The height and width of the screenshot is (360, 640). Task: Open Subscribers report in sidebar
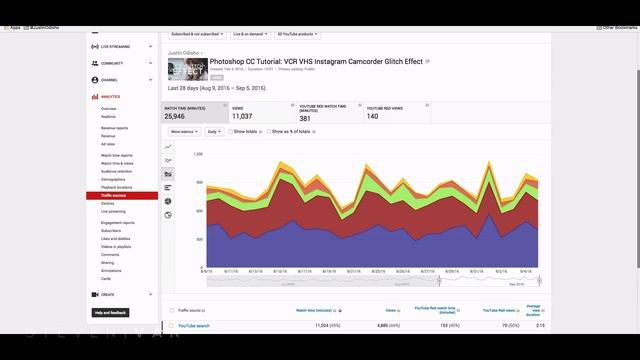111,231
